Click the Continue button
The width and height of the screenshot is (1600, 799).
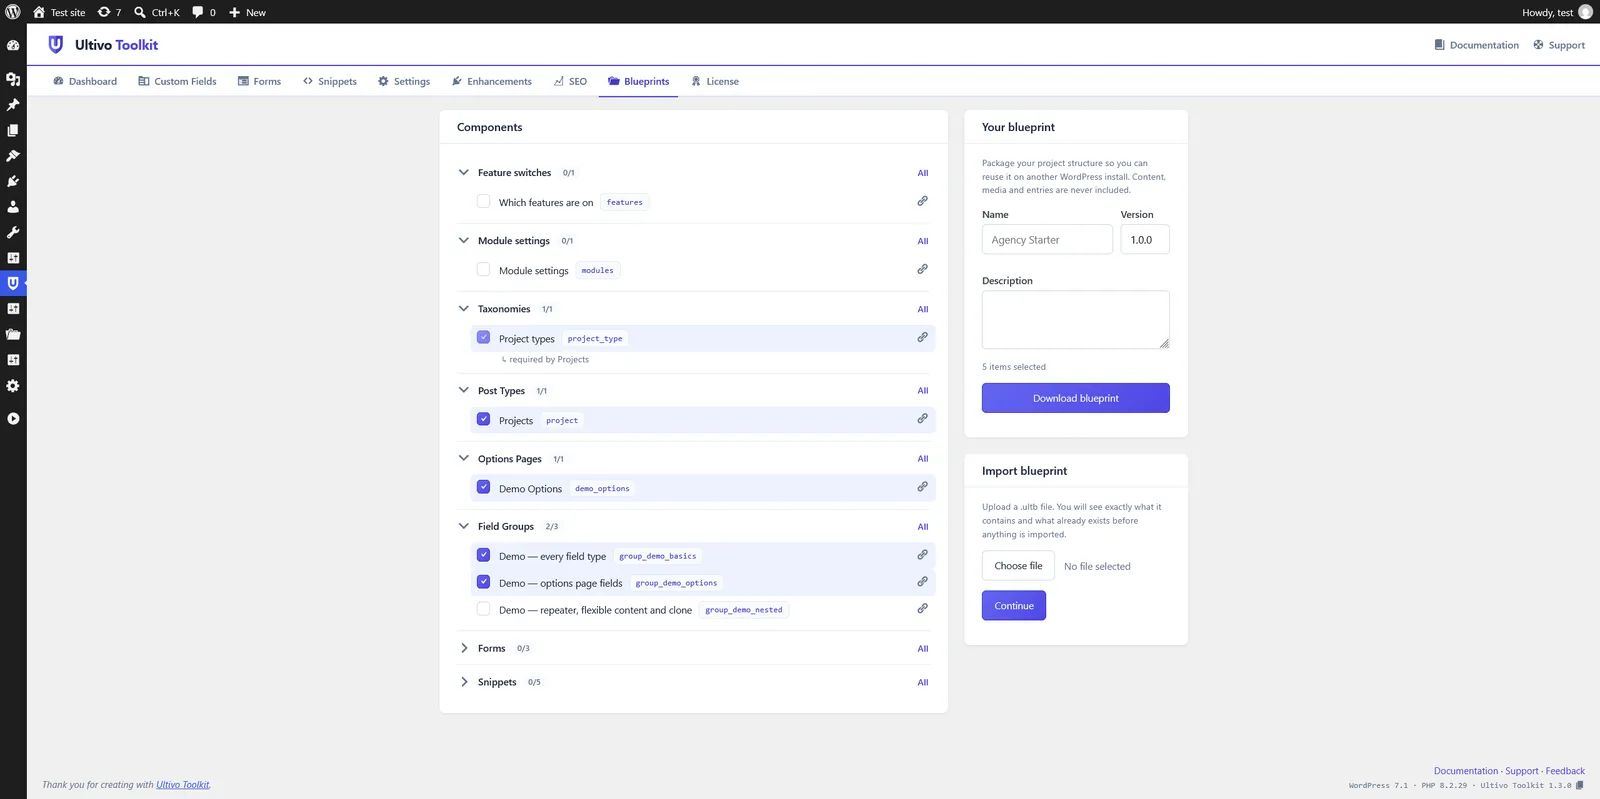click(1014, 606)
